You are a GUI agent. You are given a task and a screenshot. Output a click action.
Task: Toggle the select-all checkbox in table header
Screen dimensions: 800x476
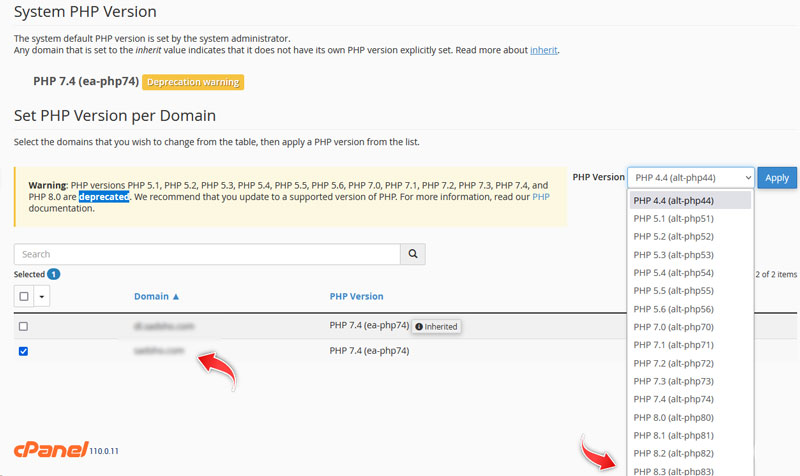tap(23, 296)
